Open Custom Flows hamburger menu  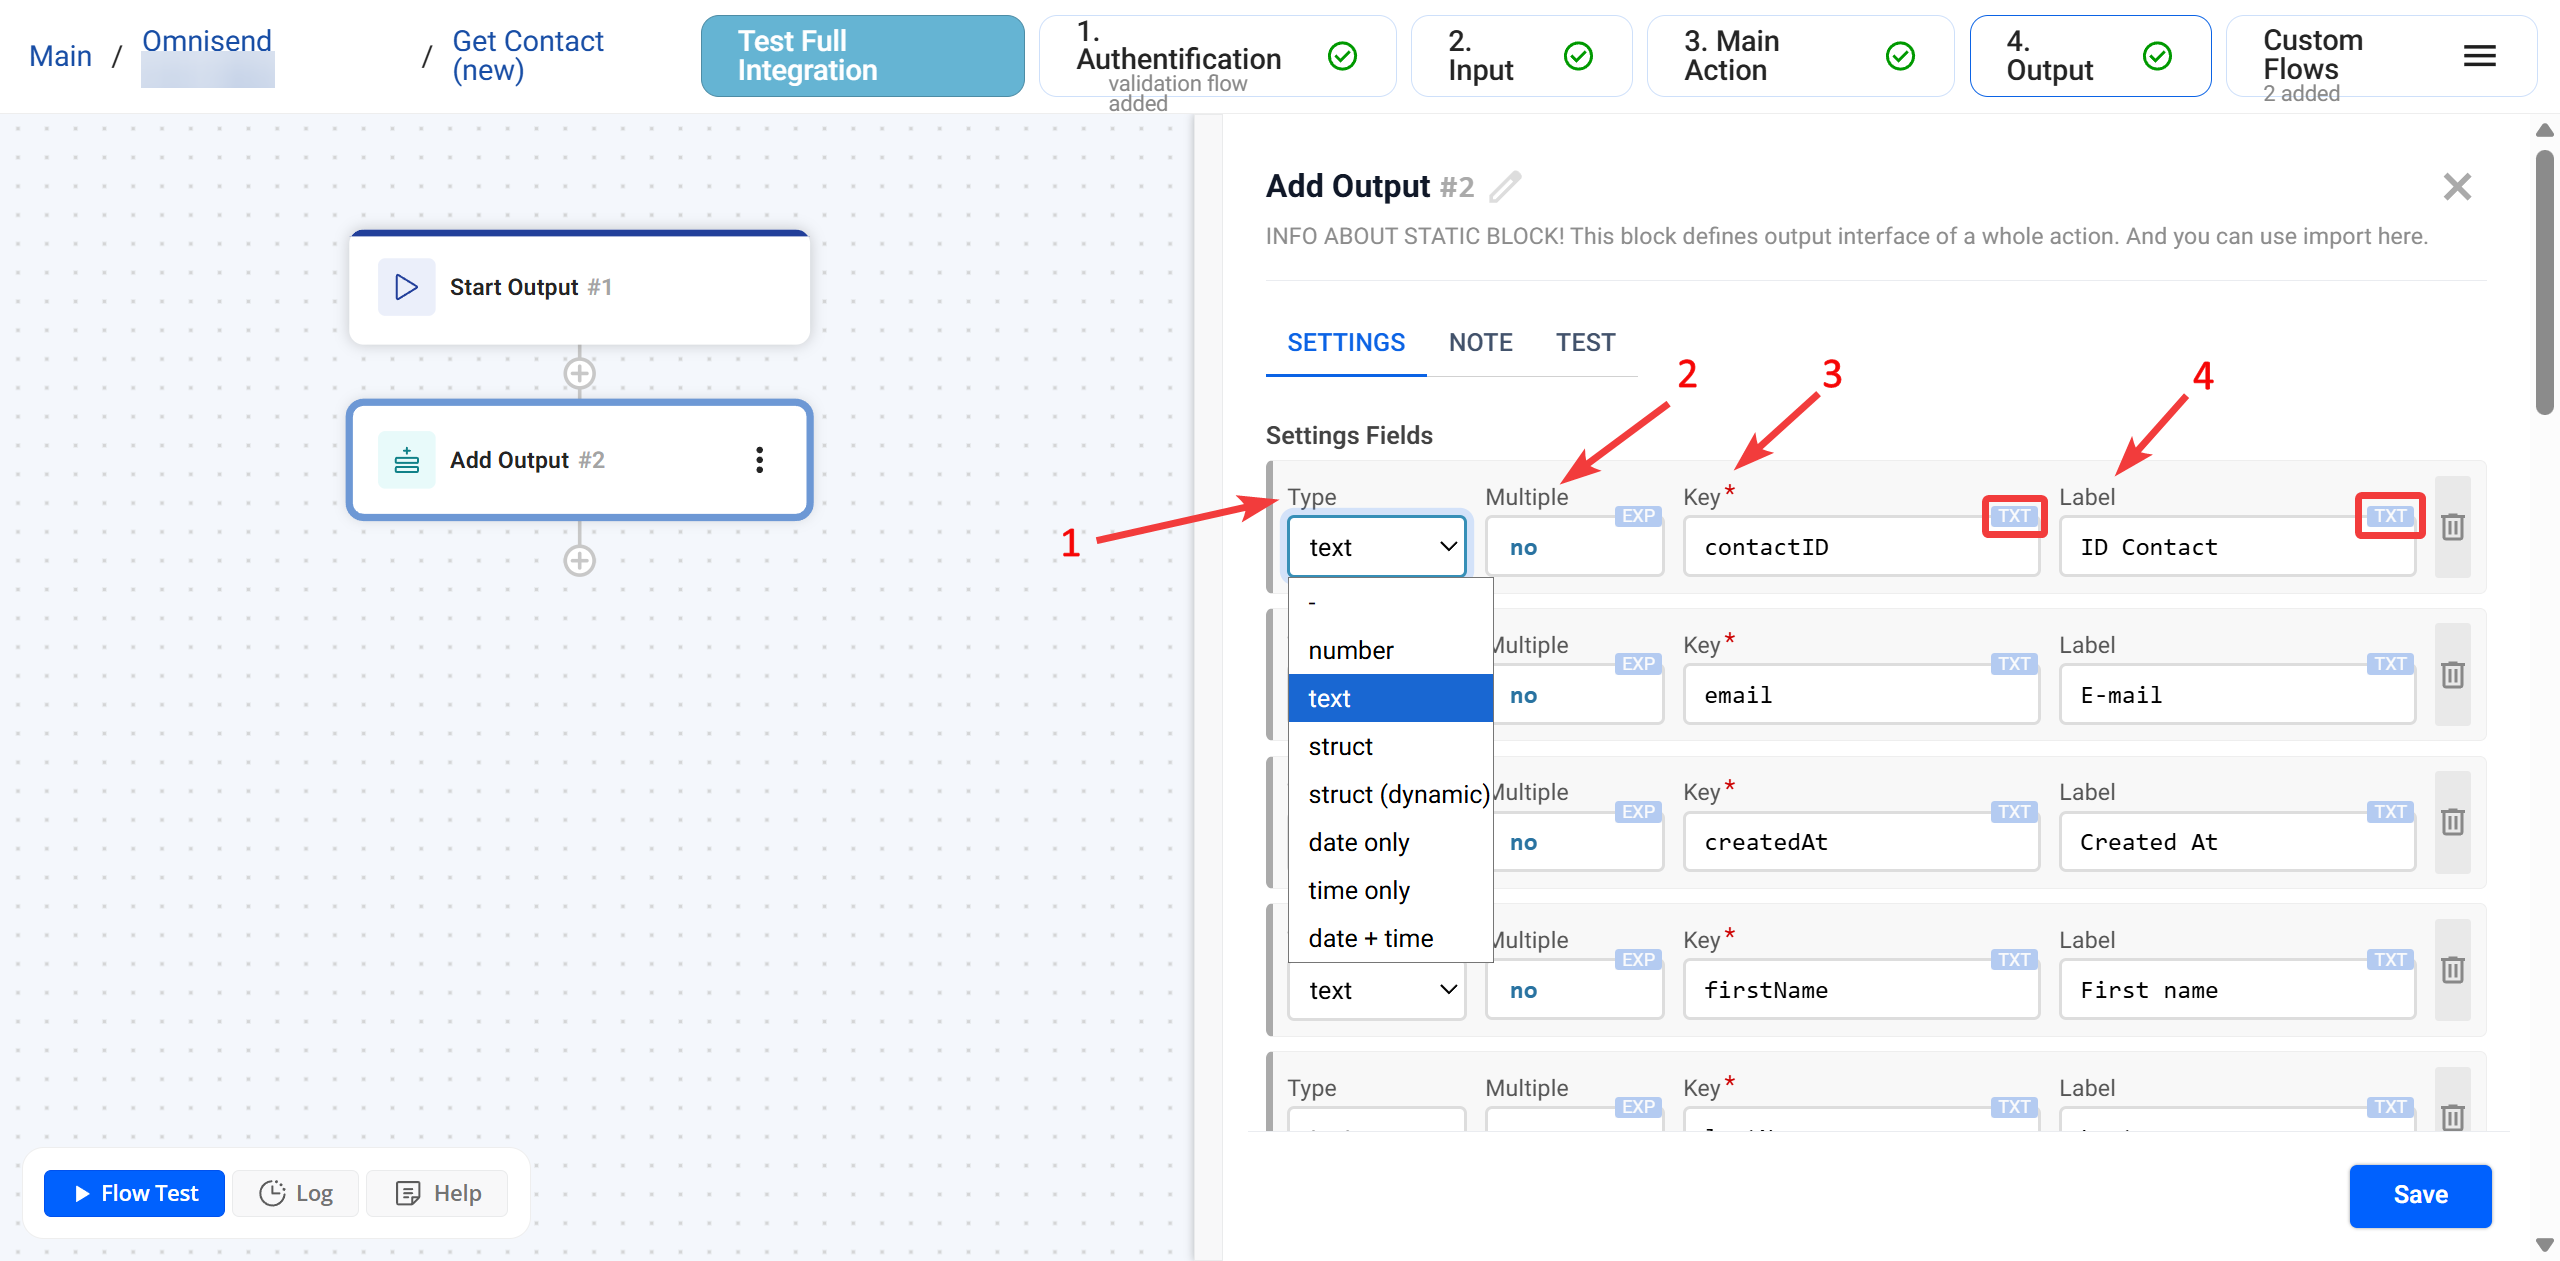coord(2479,56)
